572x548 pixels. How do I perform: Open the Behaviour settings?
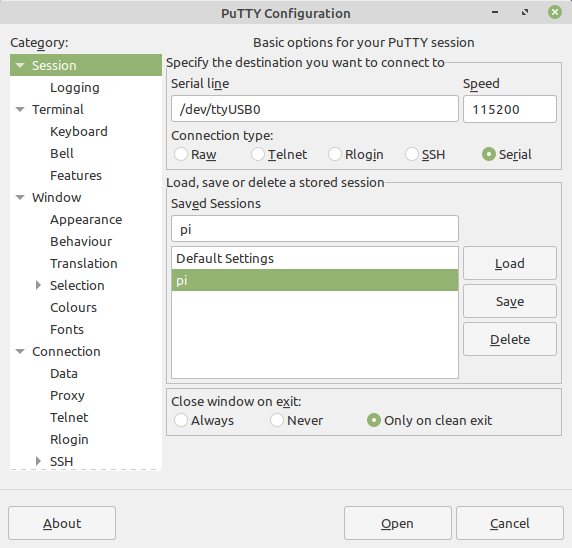[81, 242]
